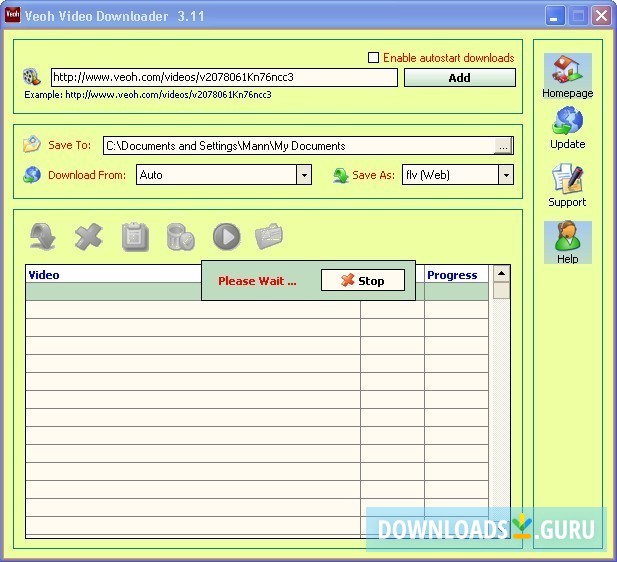
Task: Click the Video column header
Action: (44, 275)
